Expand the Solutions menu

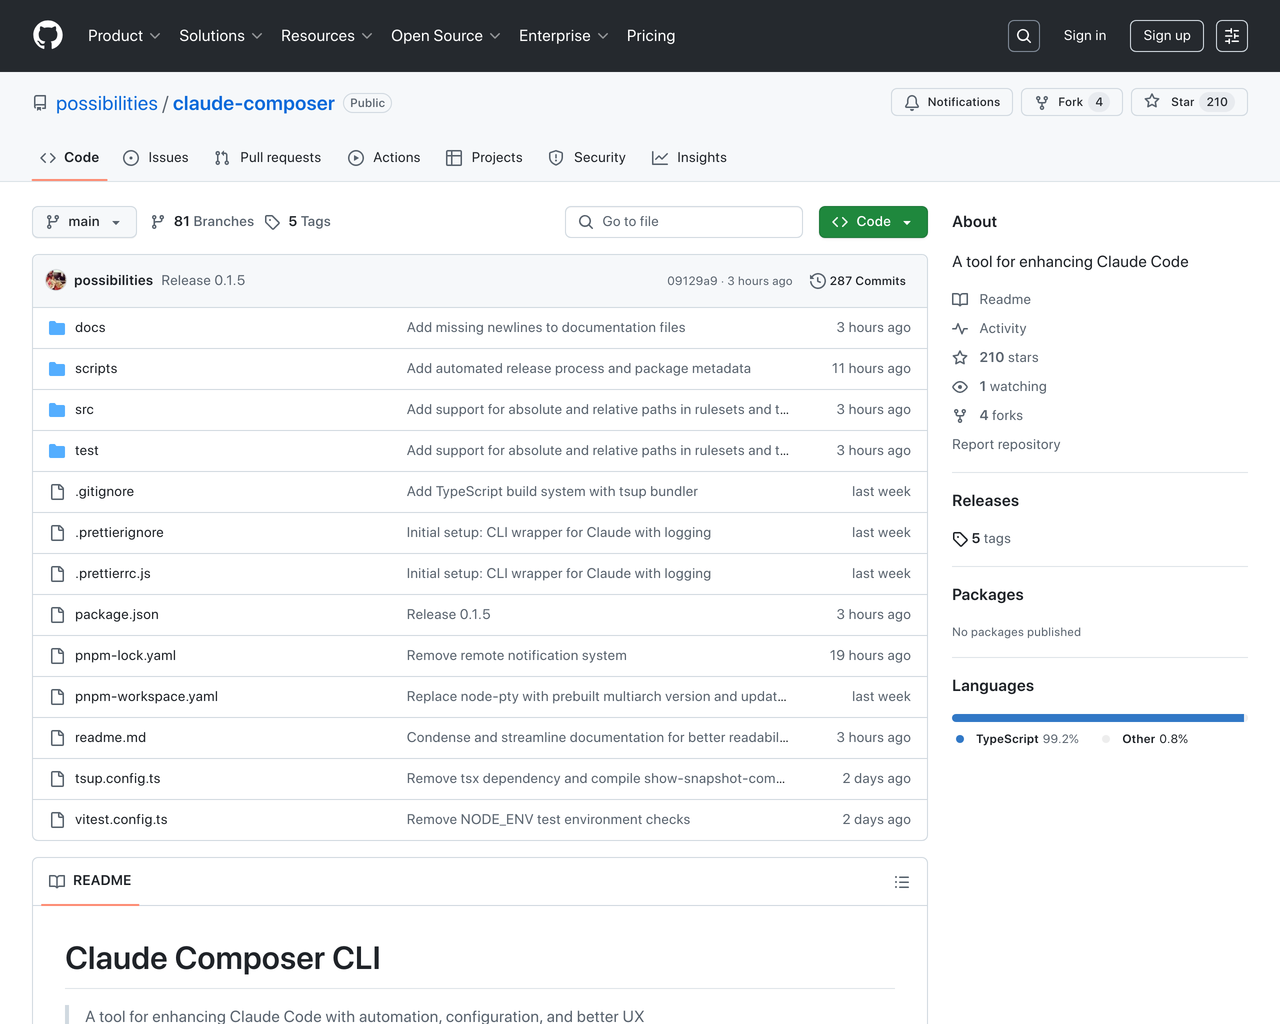click(x=220, y=36)
